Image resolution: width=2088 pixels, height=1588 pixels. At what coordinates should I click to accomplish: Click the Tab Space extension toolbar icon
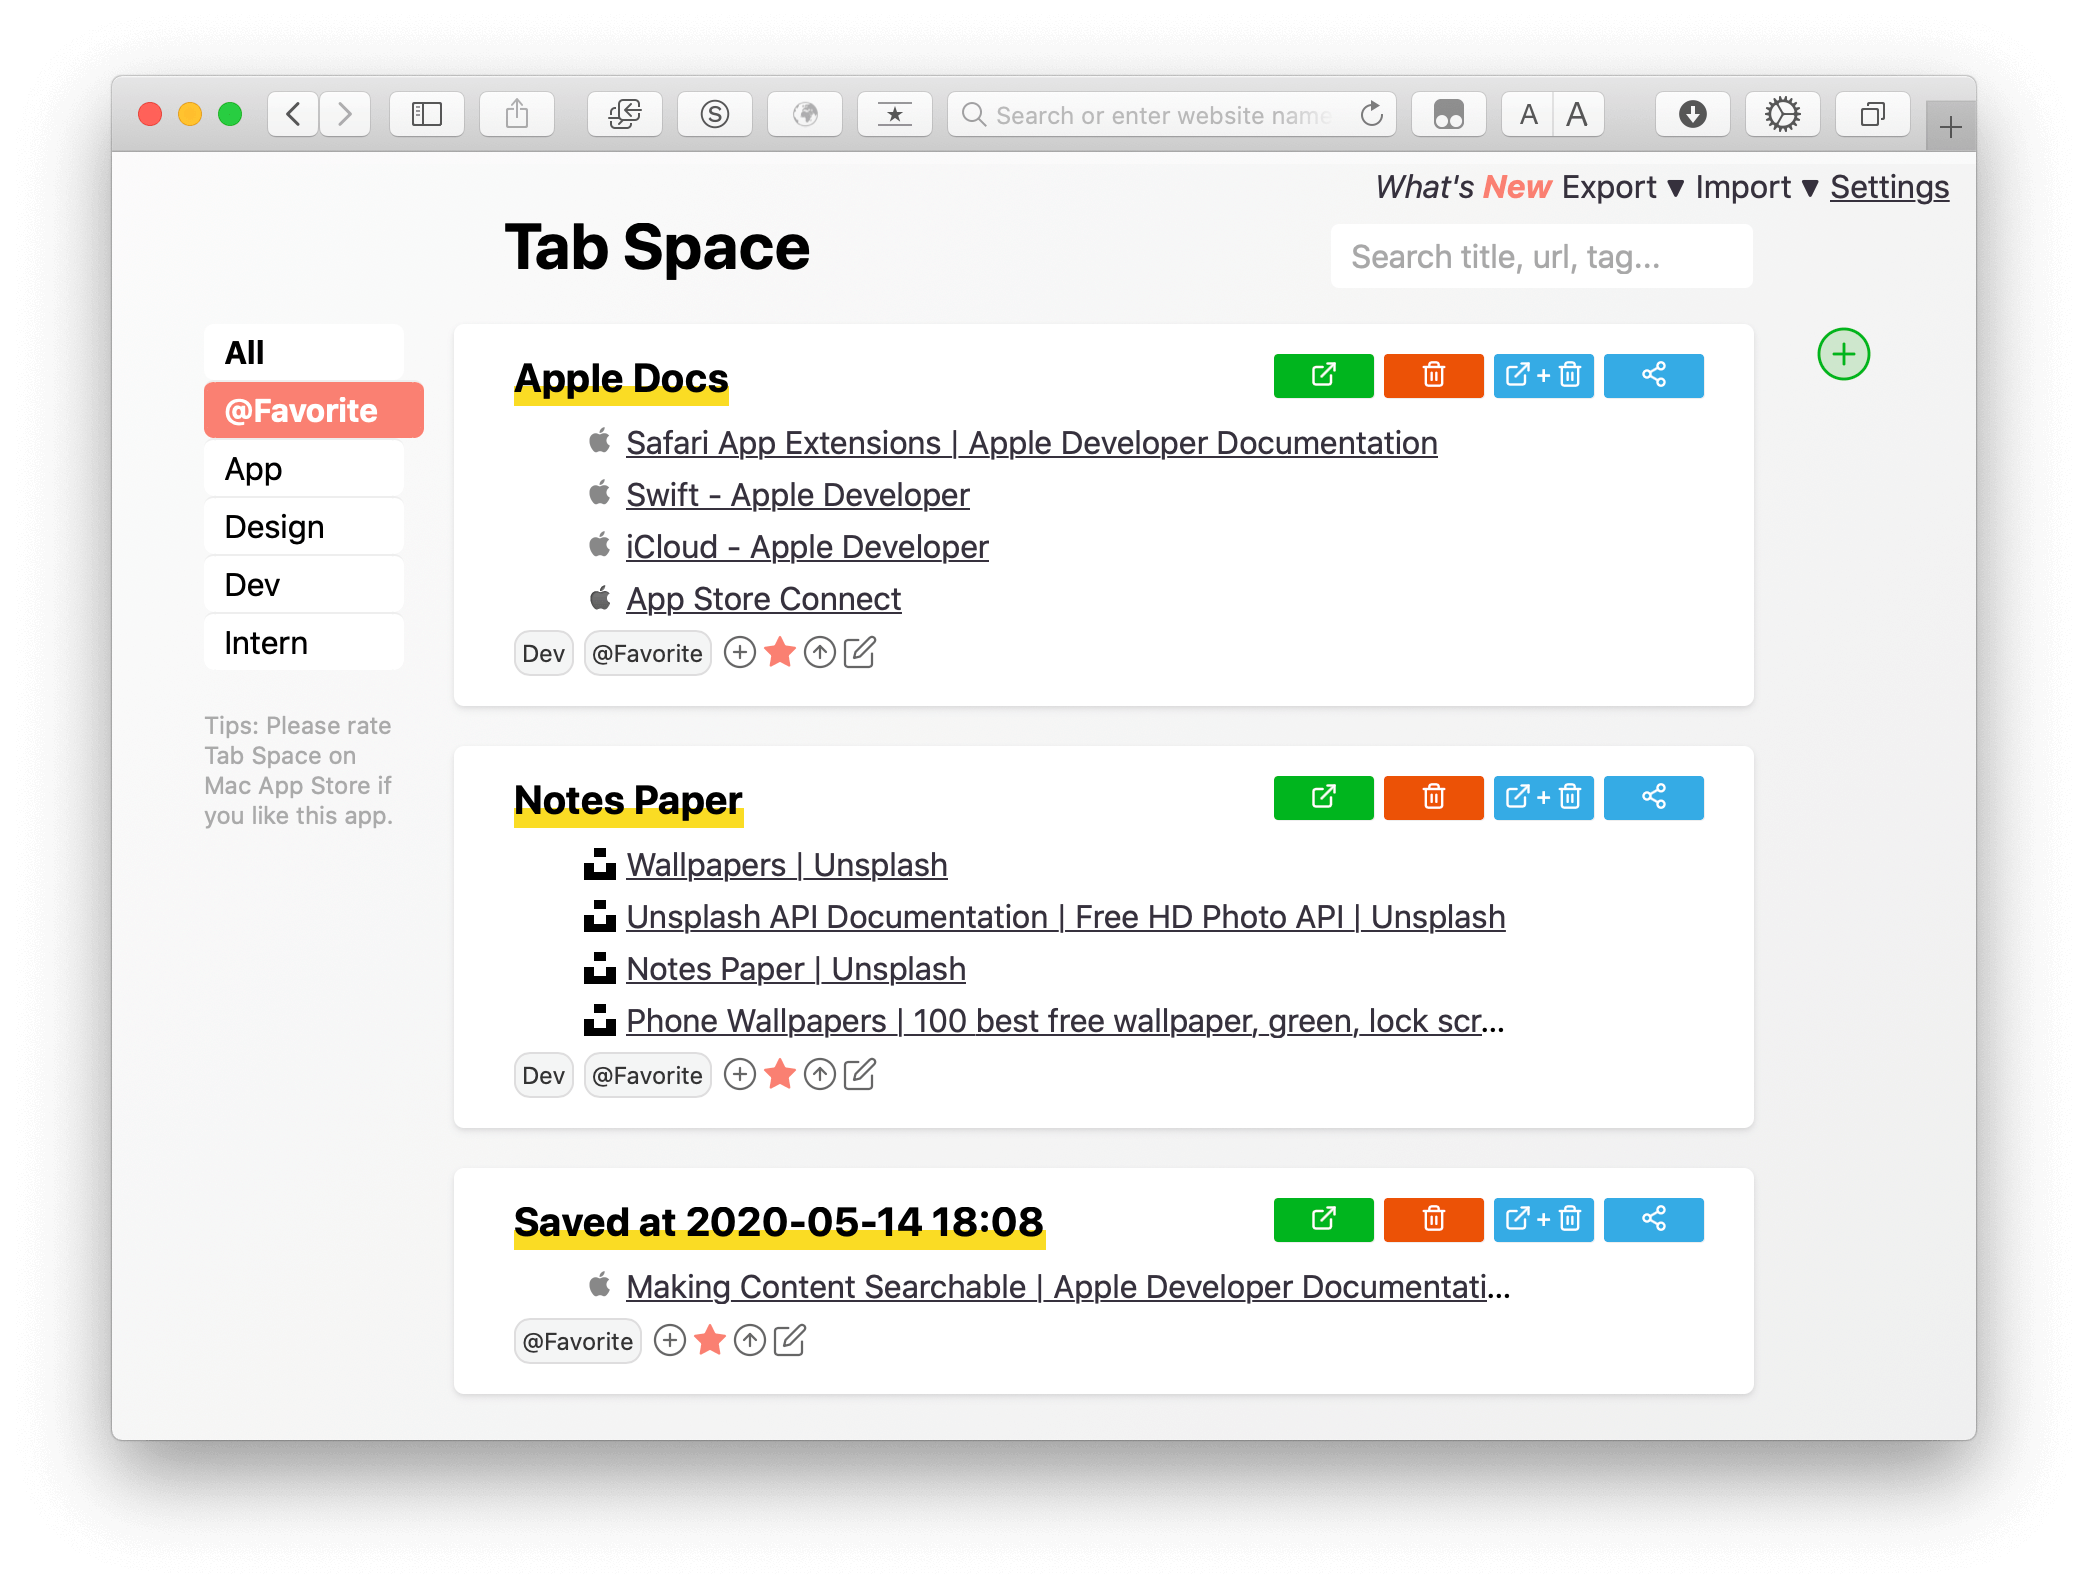click(x=625, y=114)
